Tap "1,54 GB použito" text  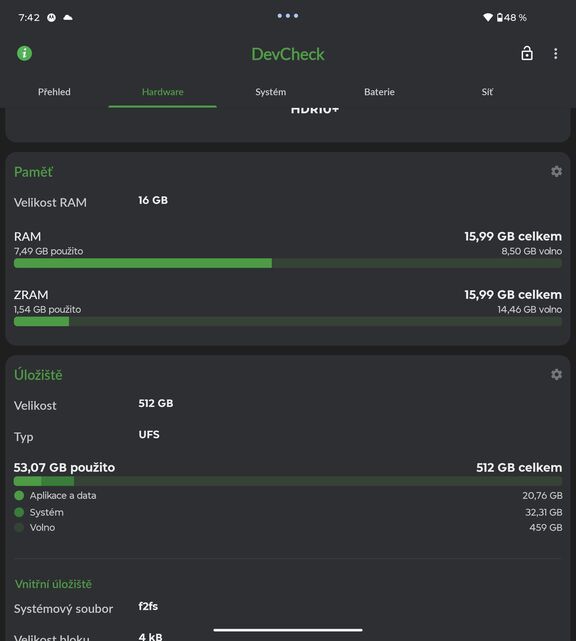pos(47,309)
